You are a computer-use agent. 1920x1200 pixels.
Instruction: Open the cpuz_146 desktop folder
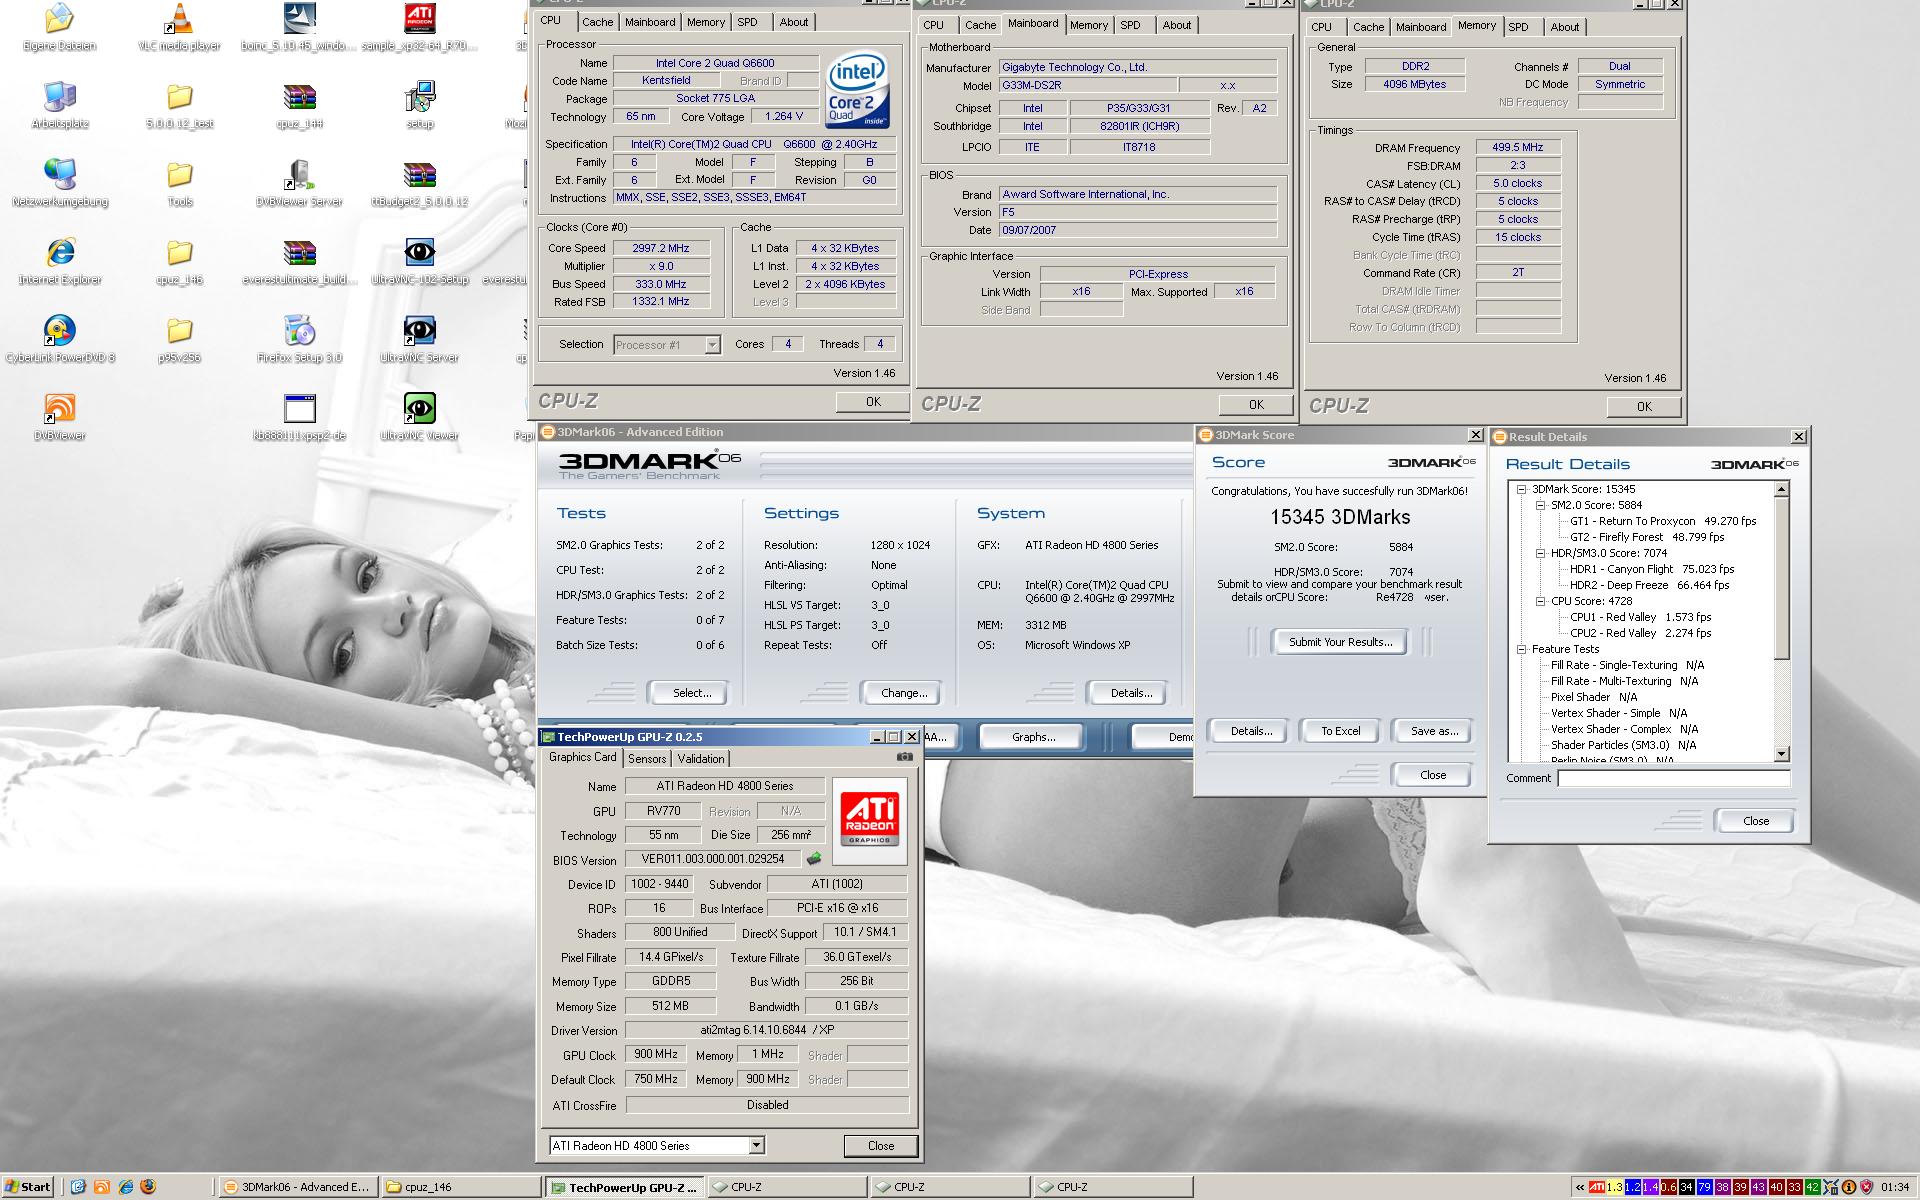tap(180, 261)
